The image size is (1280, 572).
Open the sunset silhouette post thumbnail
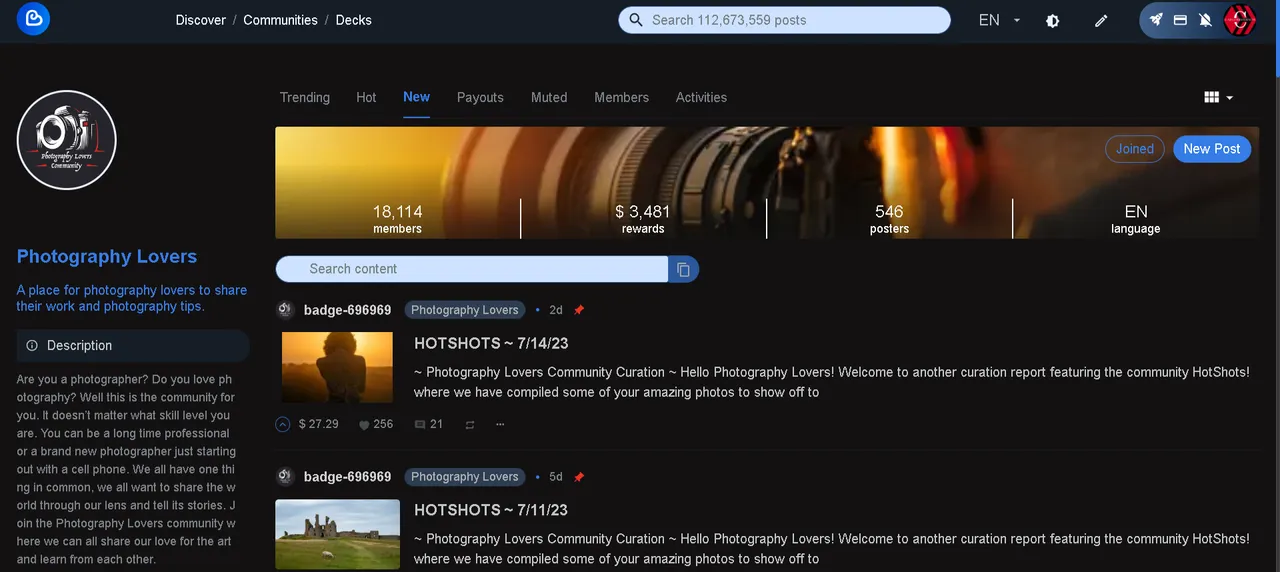tap(337, 367)
